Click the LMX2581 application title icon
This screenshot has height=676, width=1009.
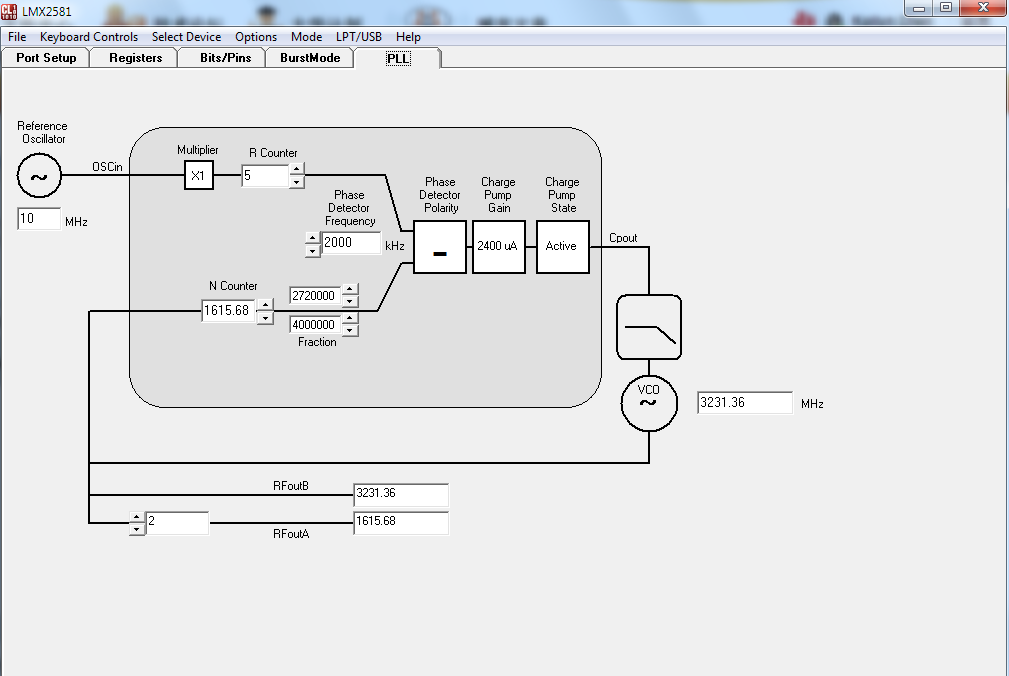(9, 11)
